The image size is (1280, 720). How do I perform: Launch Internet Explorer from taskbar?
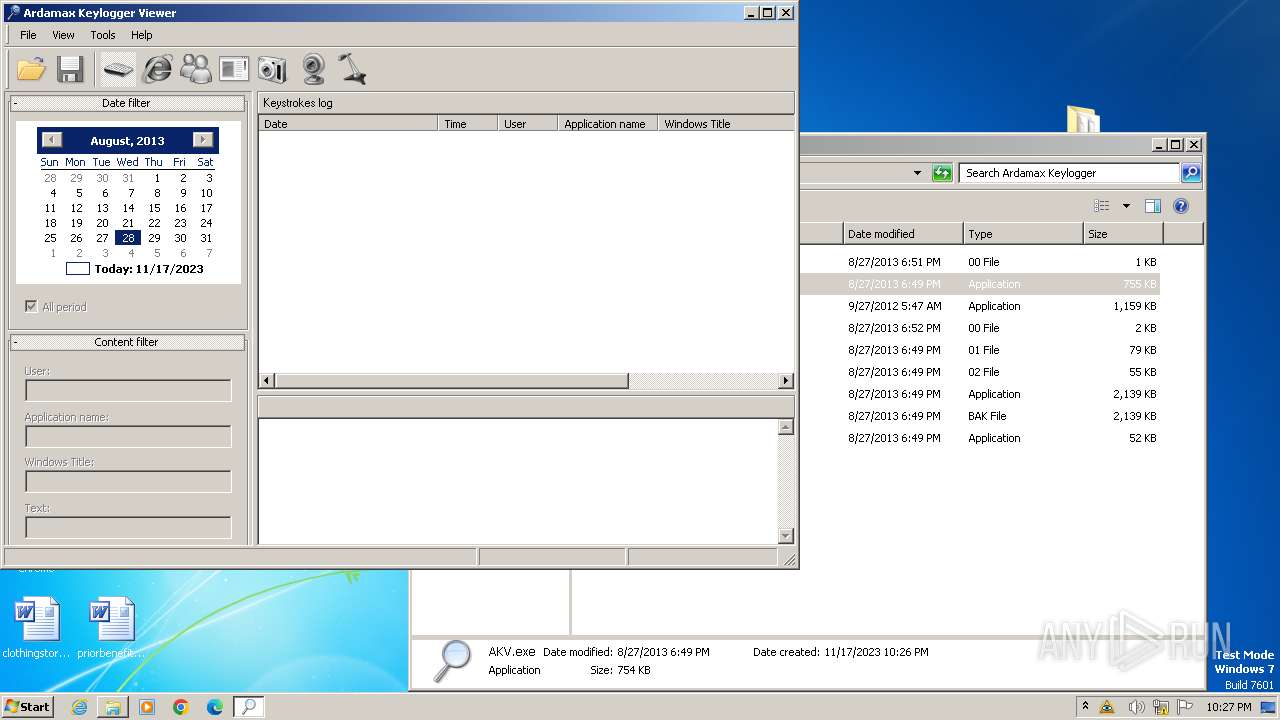coord(80,707)
